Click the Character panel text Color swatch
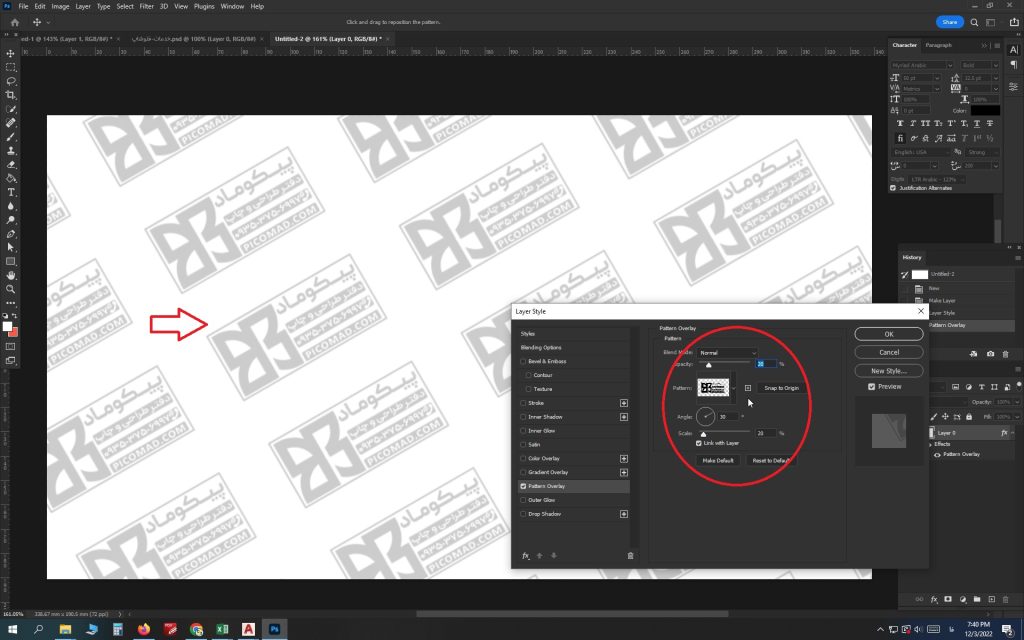Image resolution: width=1024 pixels, height=640 pixels. point(985,110)
